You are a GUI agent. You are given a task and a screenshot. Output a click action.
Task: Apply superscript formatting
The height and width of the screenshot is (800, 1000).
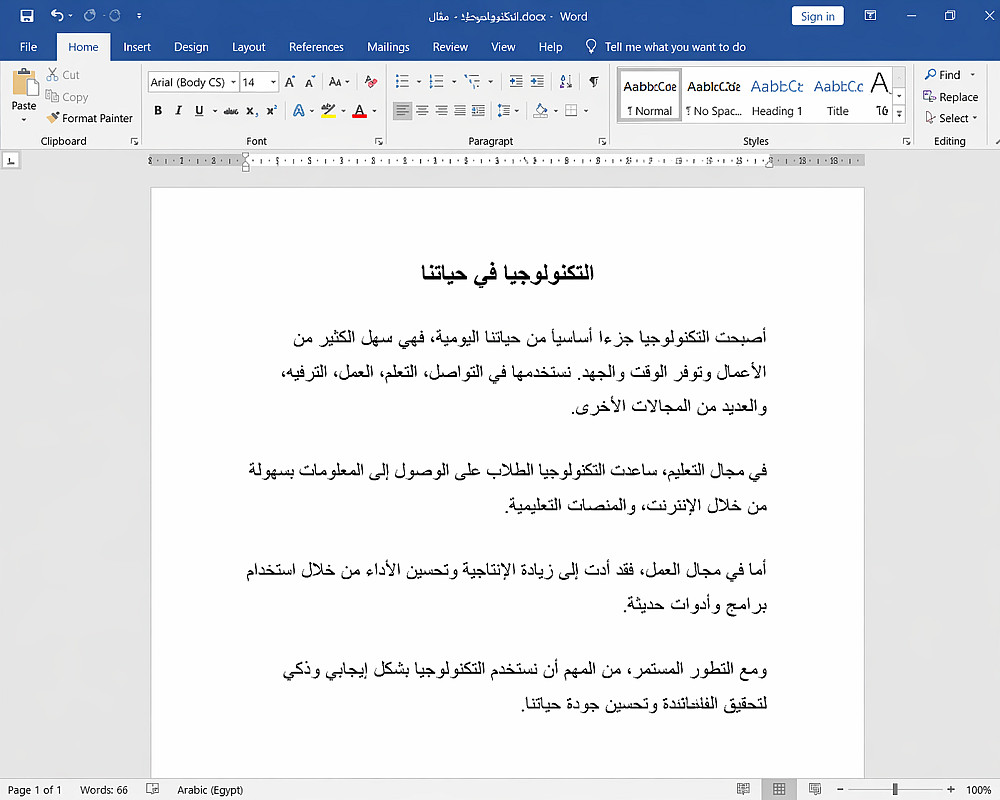(272, 111)
